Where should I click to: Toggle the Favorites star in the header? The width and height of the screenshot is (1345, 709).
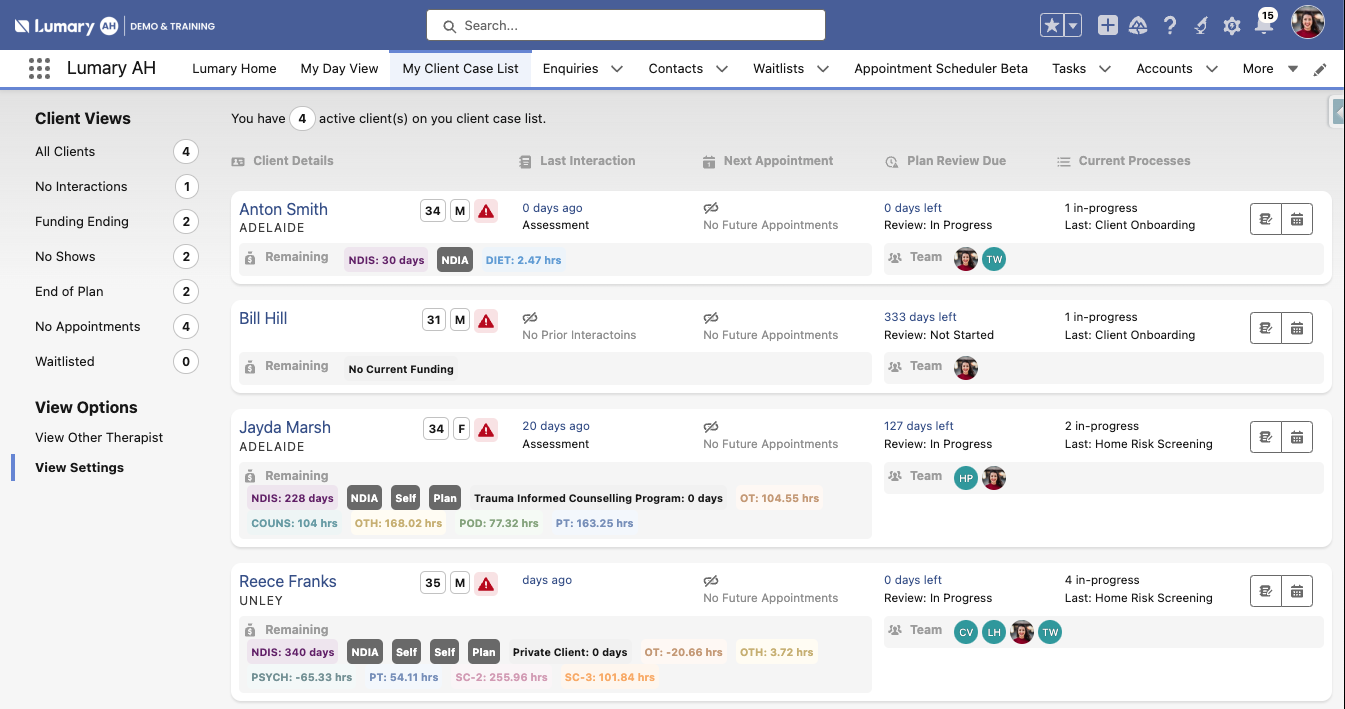pos(1053,25)
